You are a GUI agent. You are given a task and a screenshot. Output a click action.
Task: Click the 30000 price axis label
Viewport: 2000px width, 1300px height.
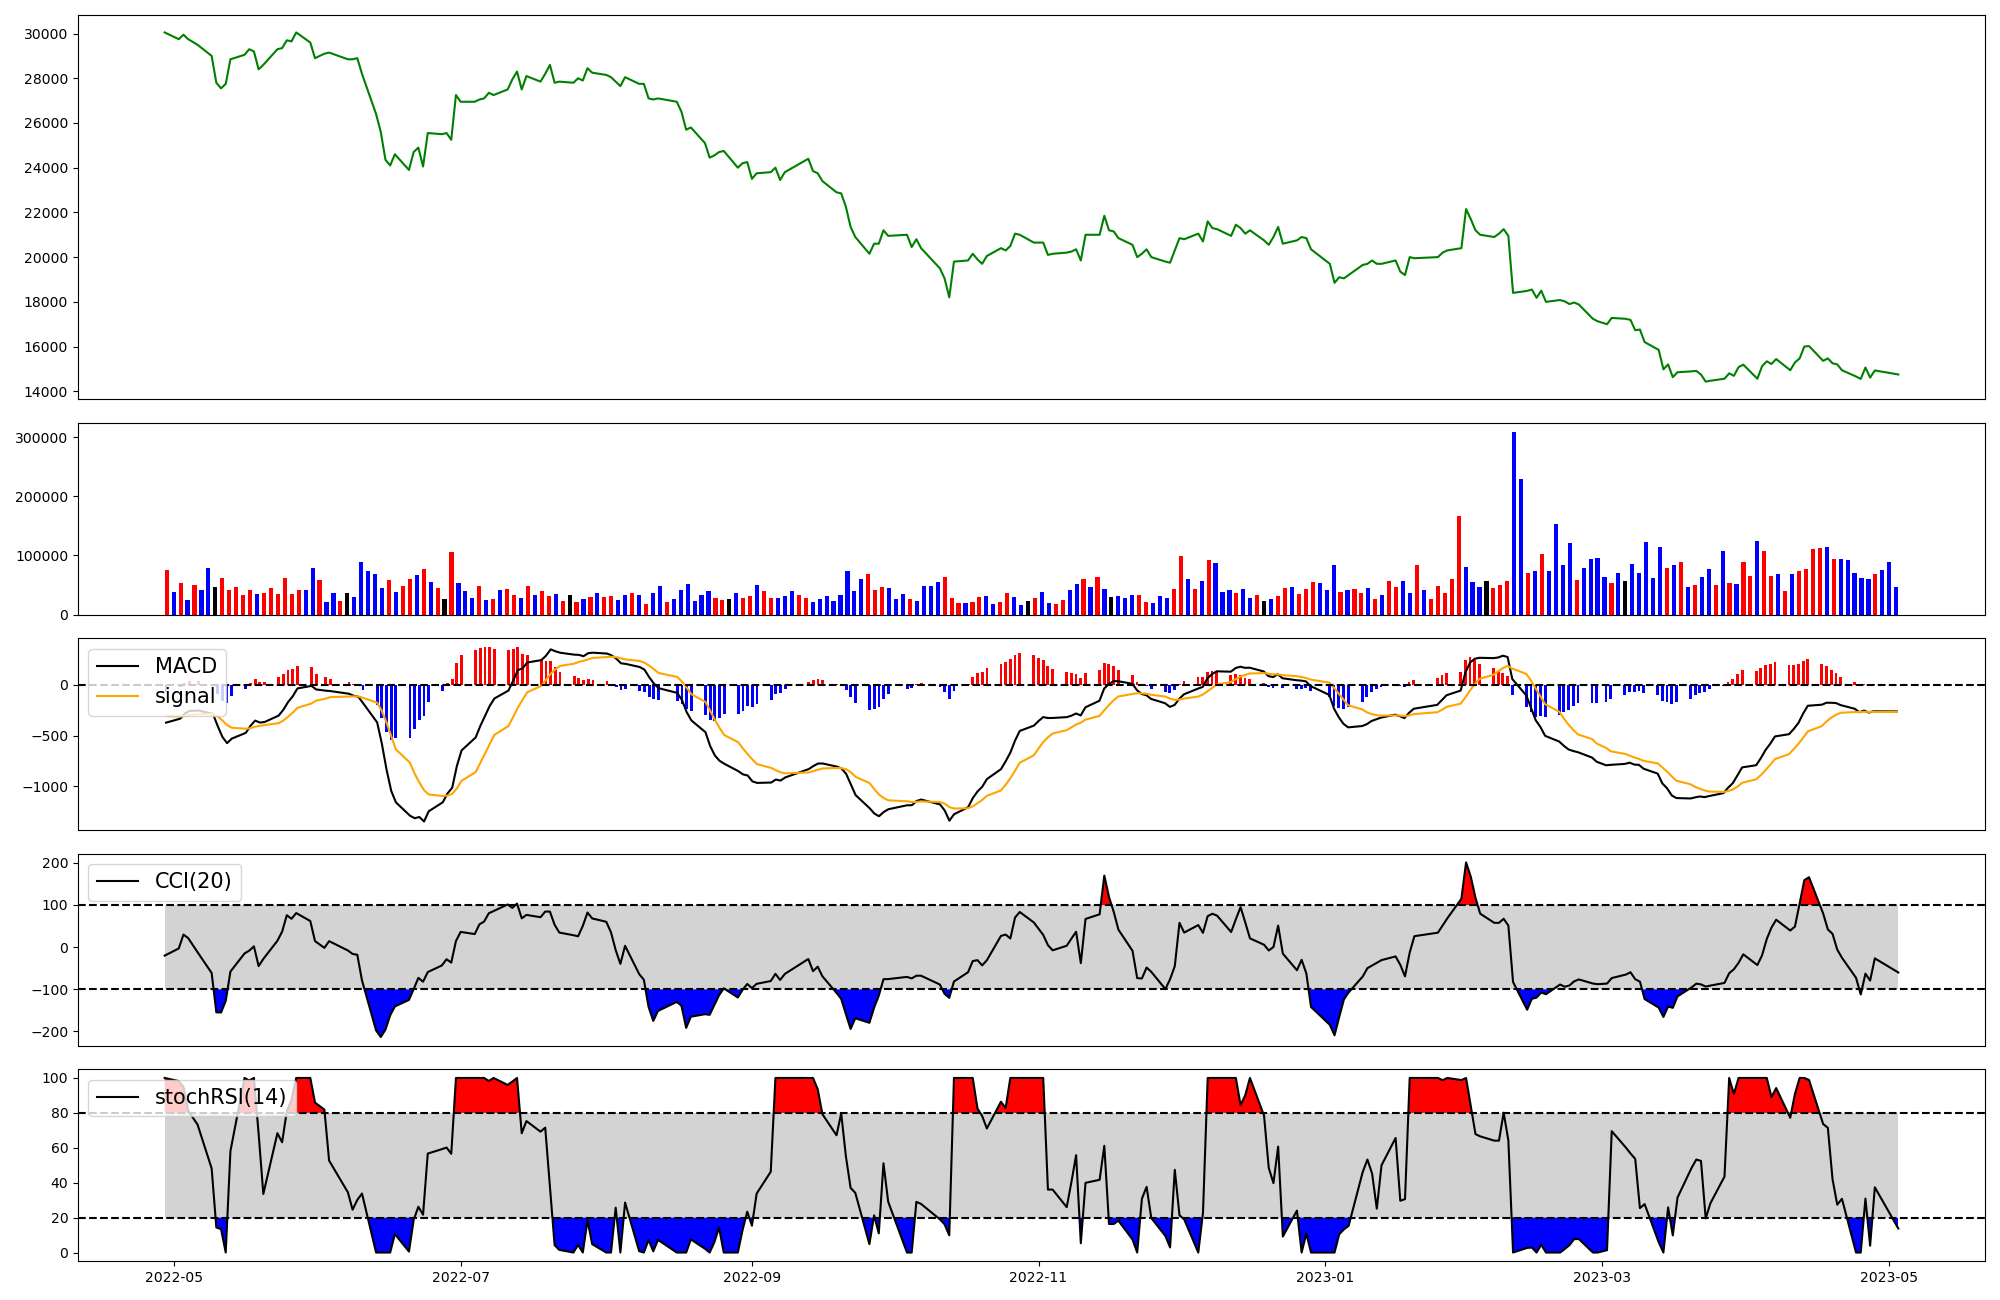(x=45, y=34)
